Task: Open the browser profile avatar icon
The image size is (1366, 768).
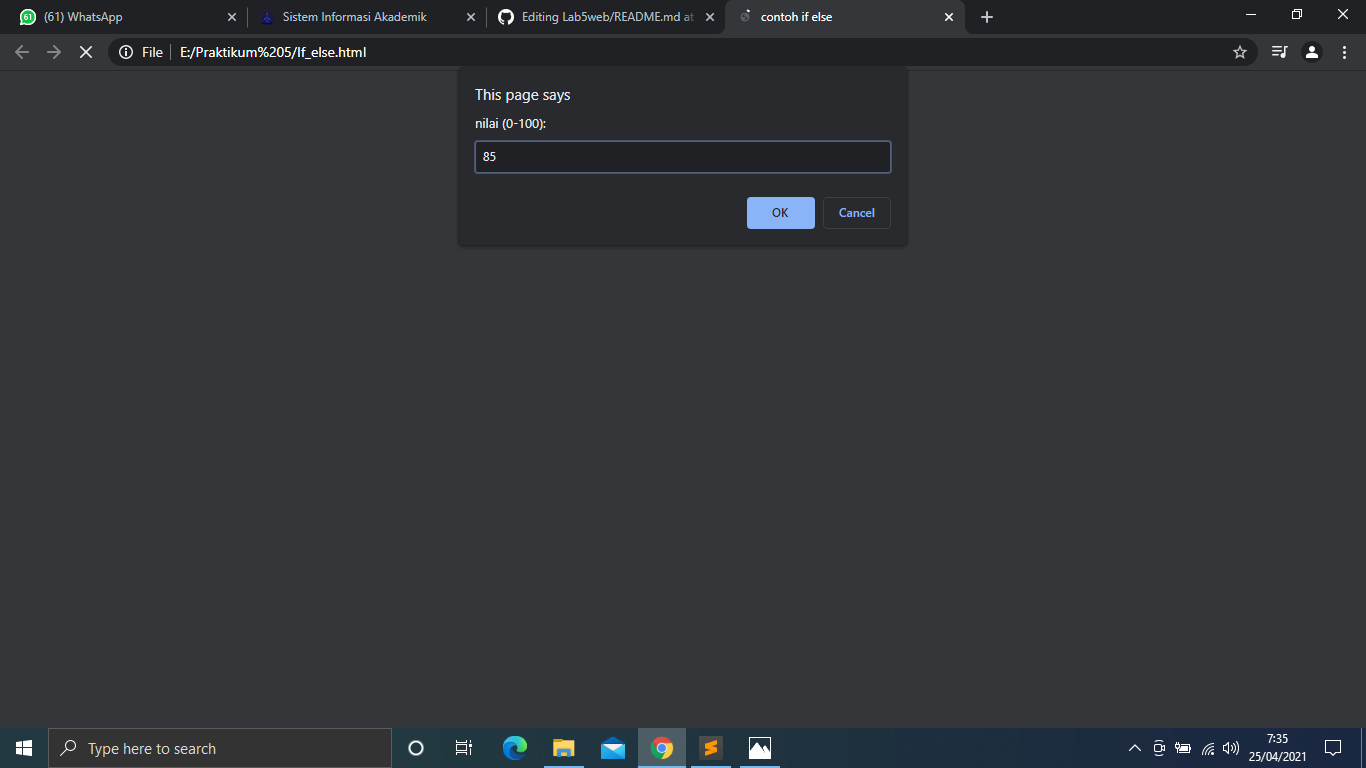Action: [x=1311, y=52]
